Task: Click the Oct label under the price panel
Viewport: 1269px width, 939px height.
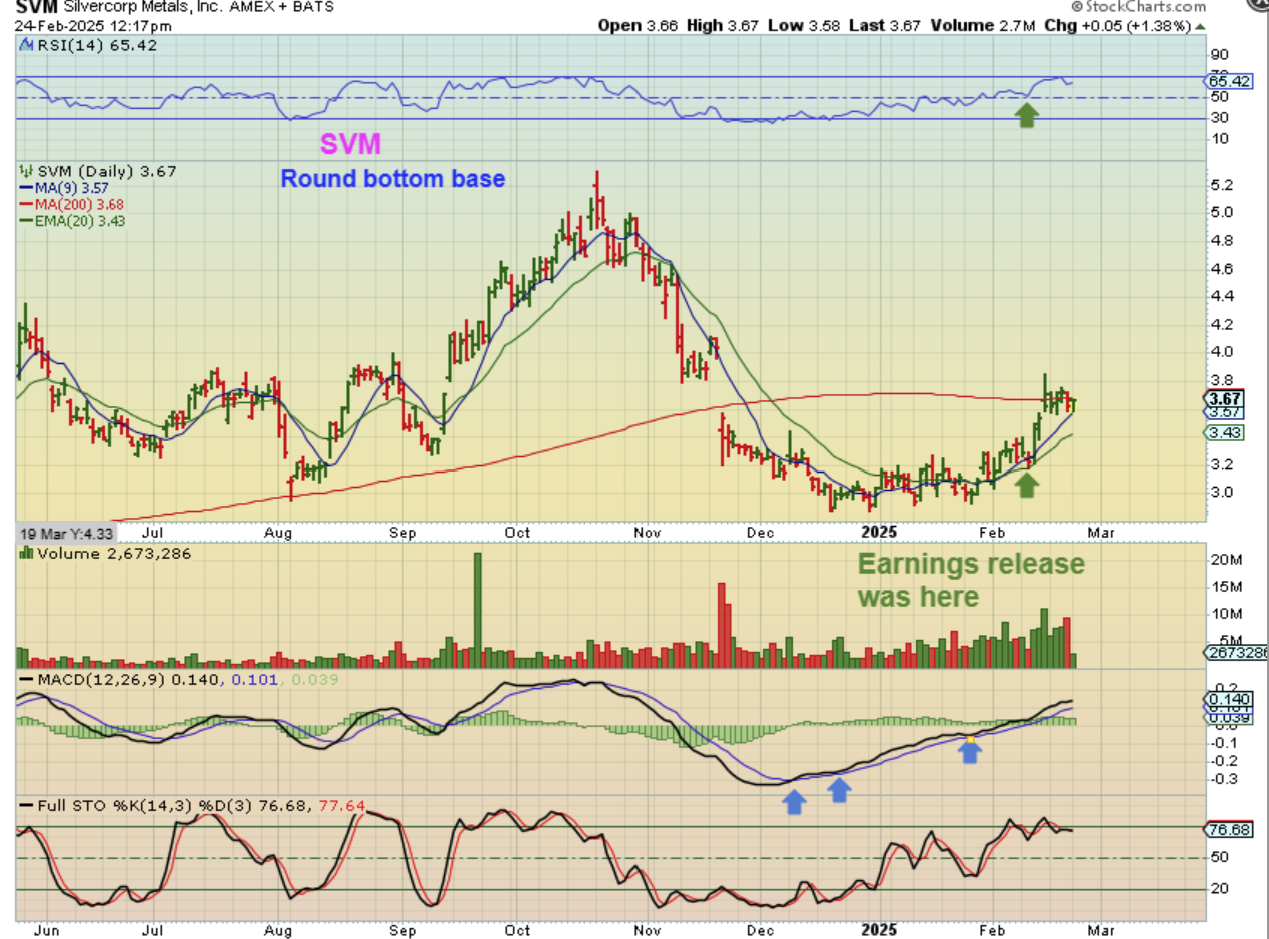Action: point(519,535)
